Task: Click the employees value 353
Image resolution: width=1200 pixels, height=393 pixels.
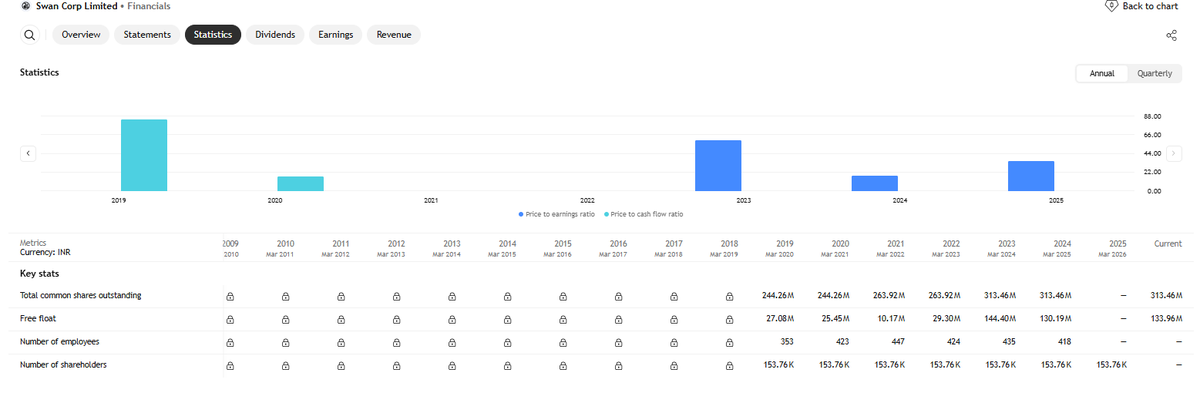Action: (x=786, y=342)
